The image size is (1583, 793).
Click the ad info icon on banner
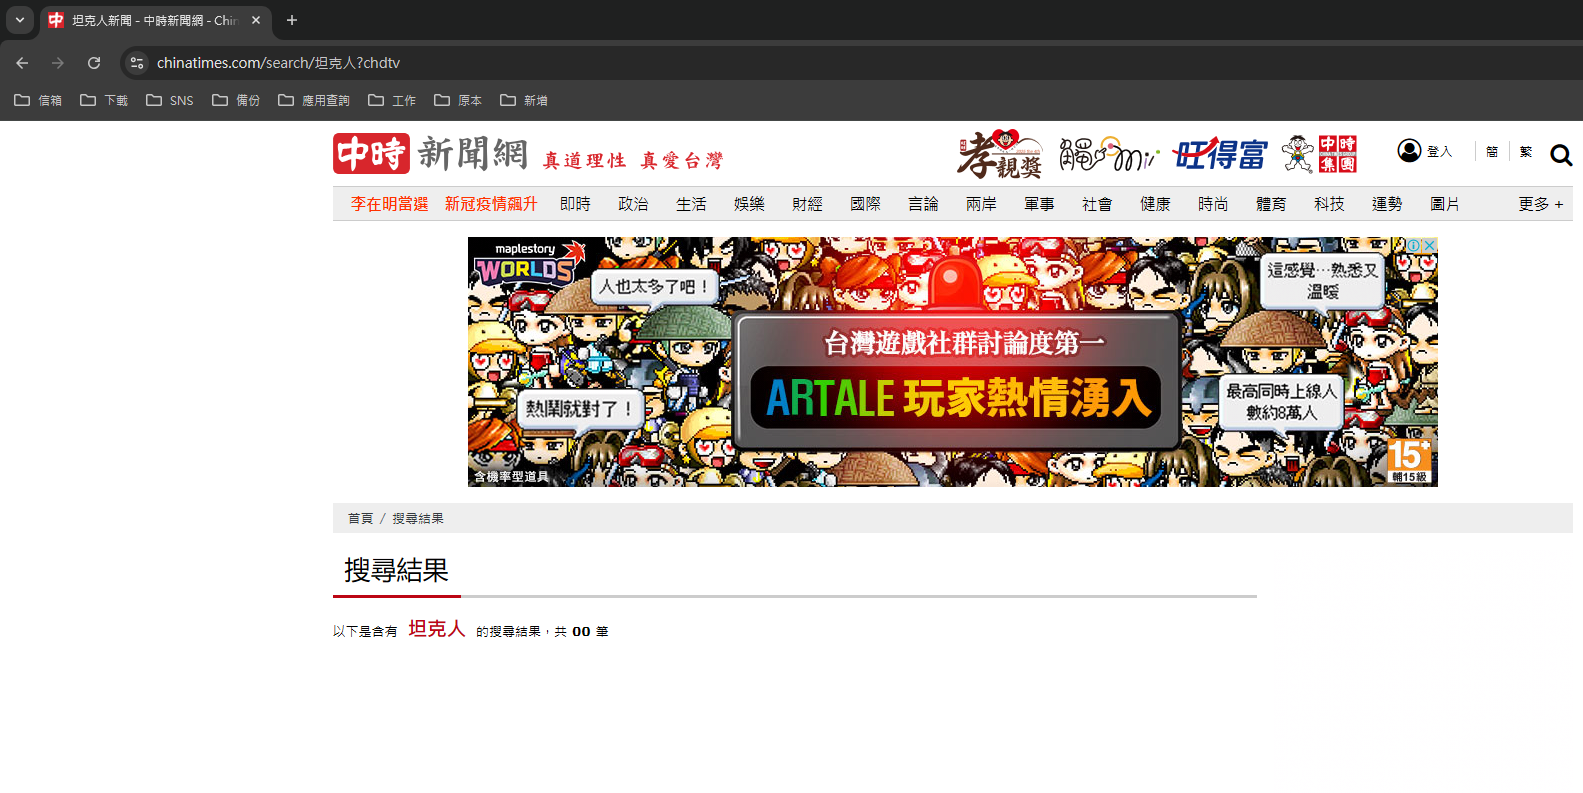1414,245
